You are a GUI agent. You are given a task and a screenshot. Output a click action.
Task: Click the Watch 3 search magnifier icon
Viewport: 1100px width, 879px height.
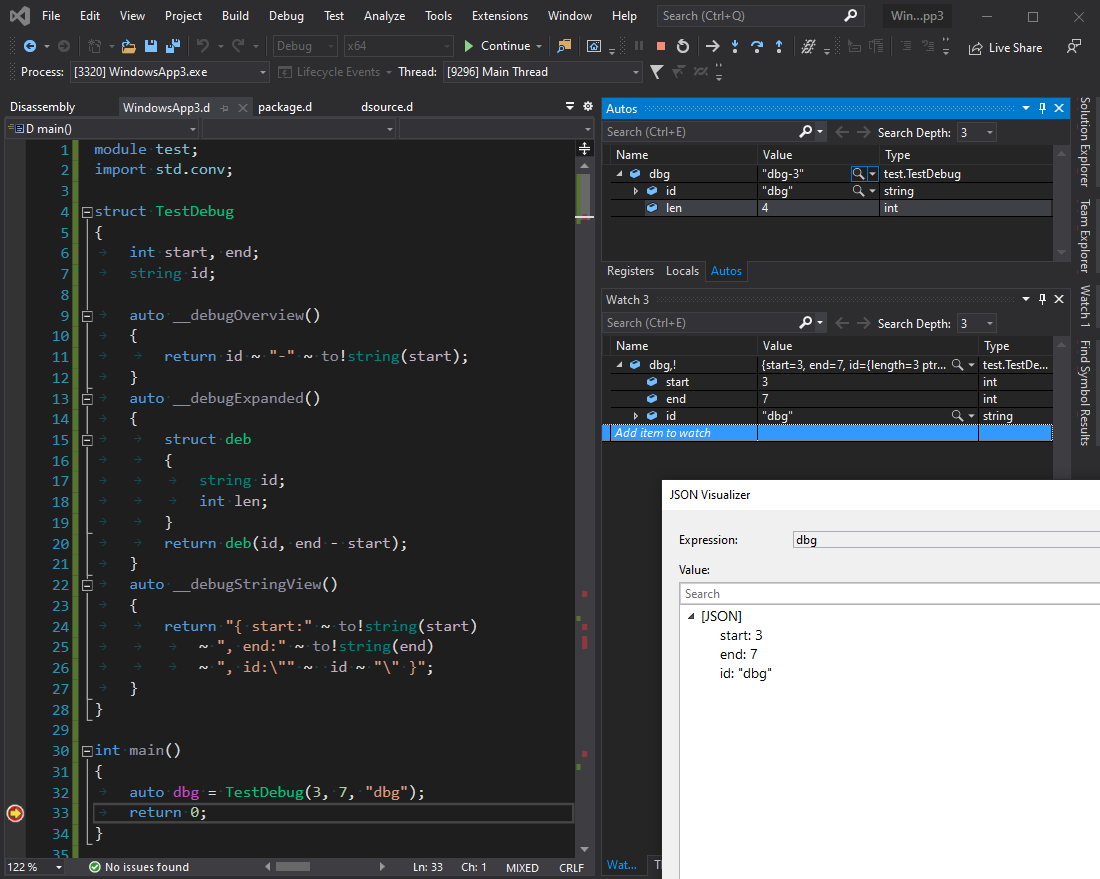[806, 322]
